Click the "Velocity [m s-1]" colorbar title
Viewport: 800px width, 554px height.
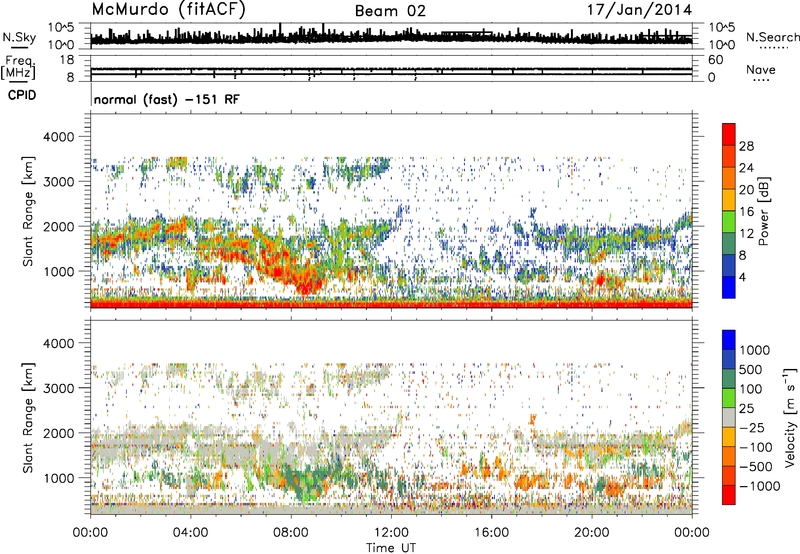790,417
